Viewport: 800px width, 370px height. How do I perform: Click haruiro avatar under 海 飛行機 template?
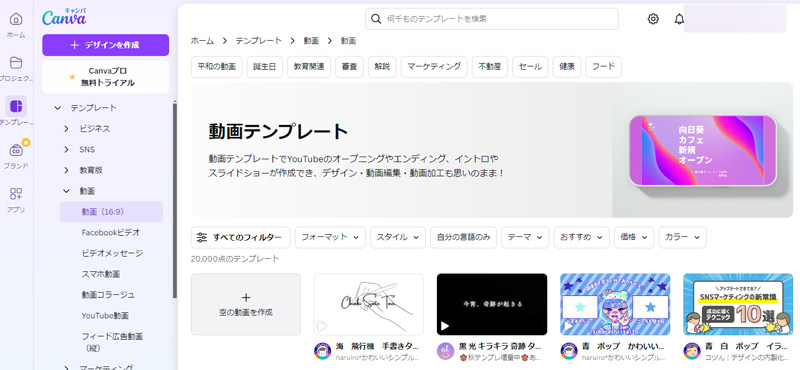point(322,351)
